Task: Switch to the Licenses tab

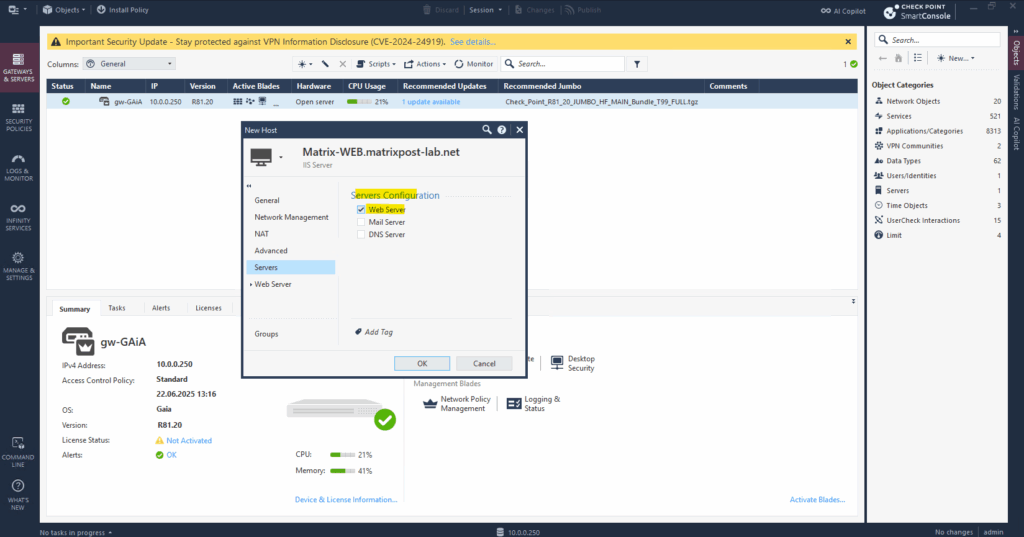Action: tap(208, 308)
